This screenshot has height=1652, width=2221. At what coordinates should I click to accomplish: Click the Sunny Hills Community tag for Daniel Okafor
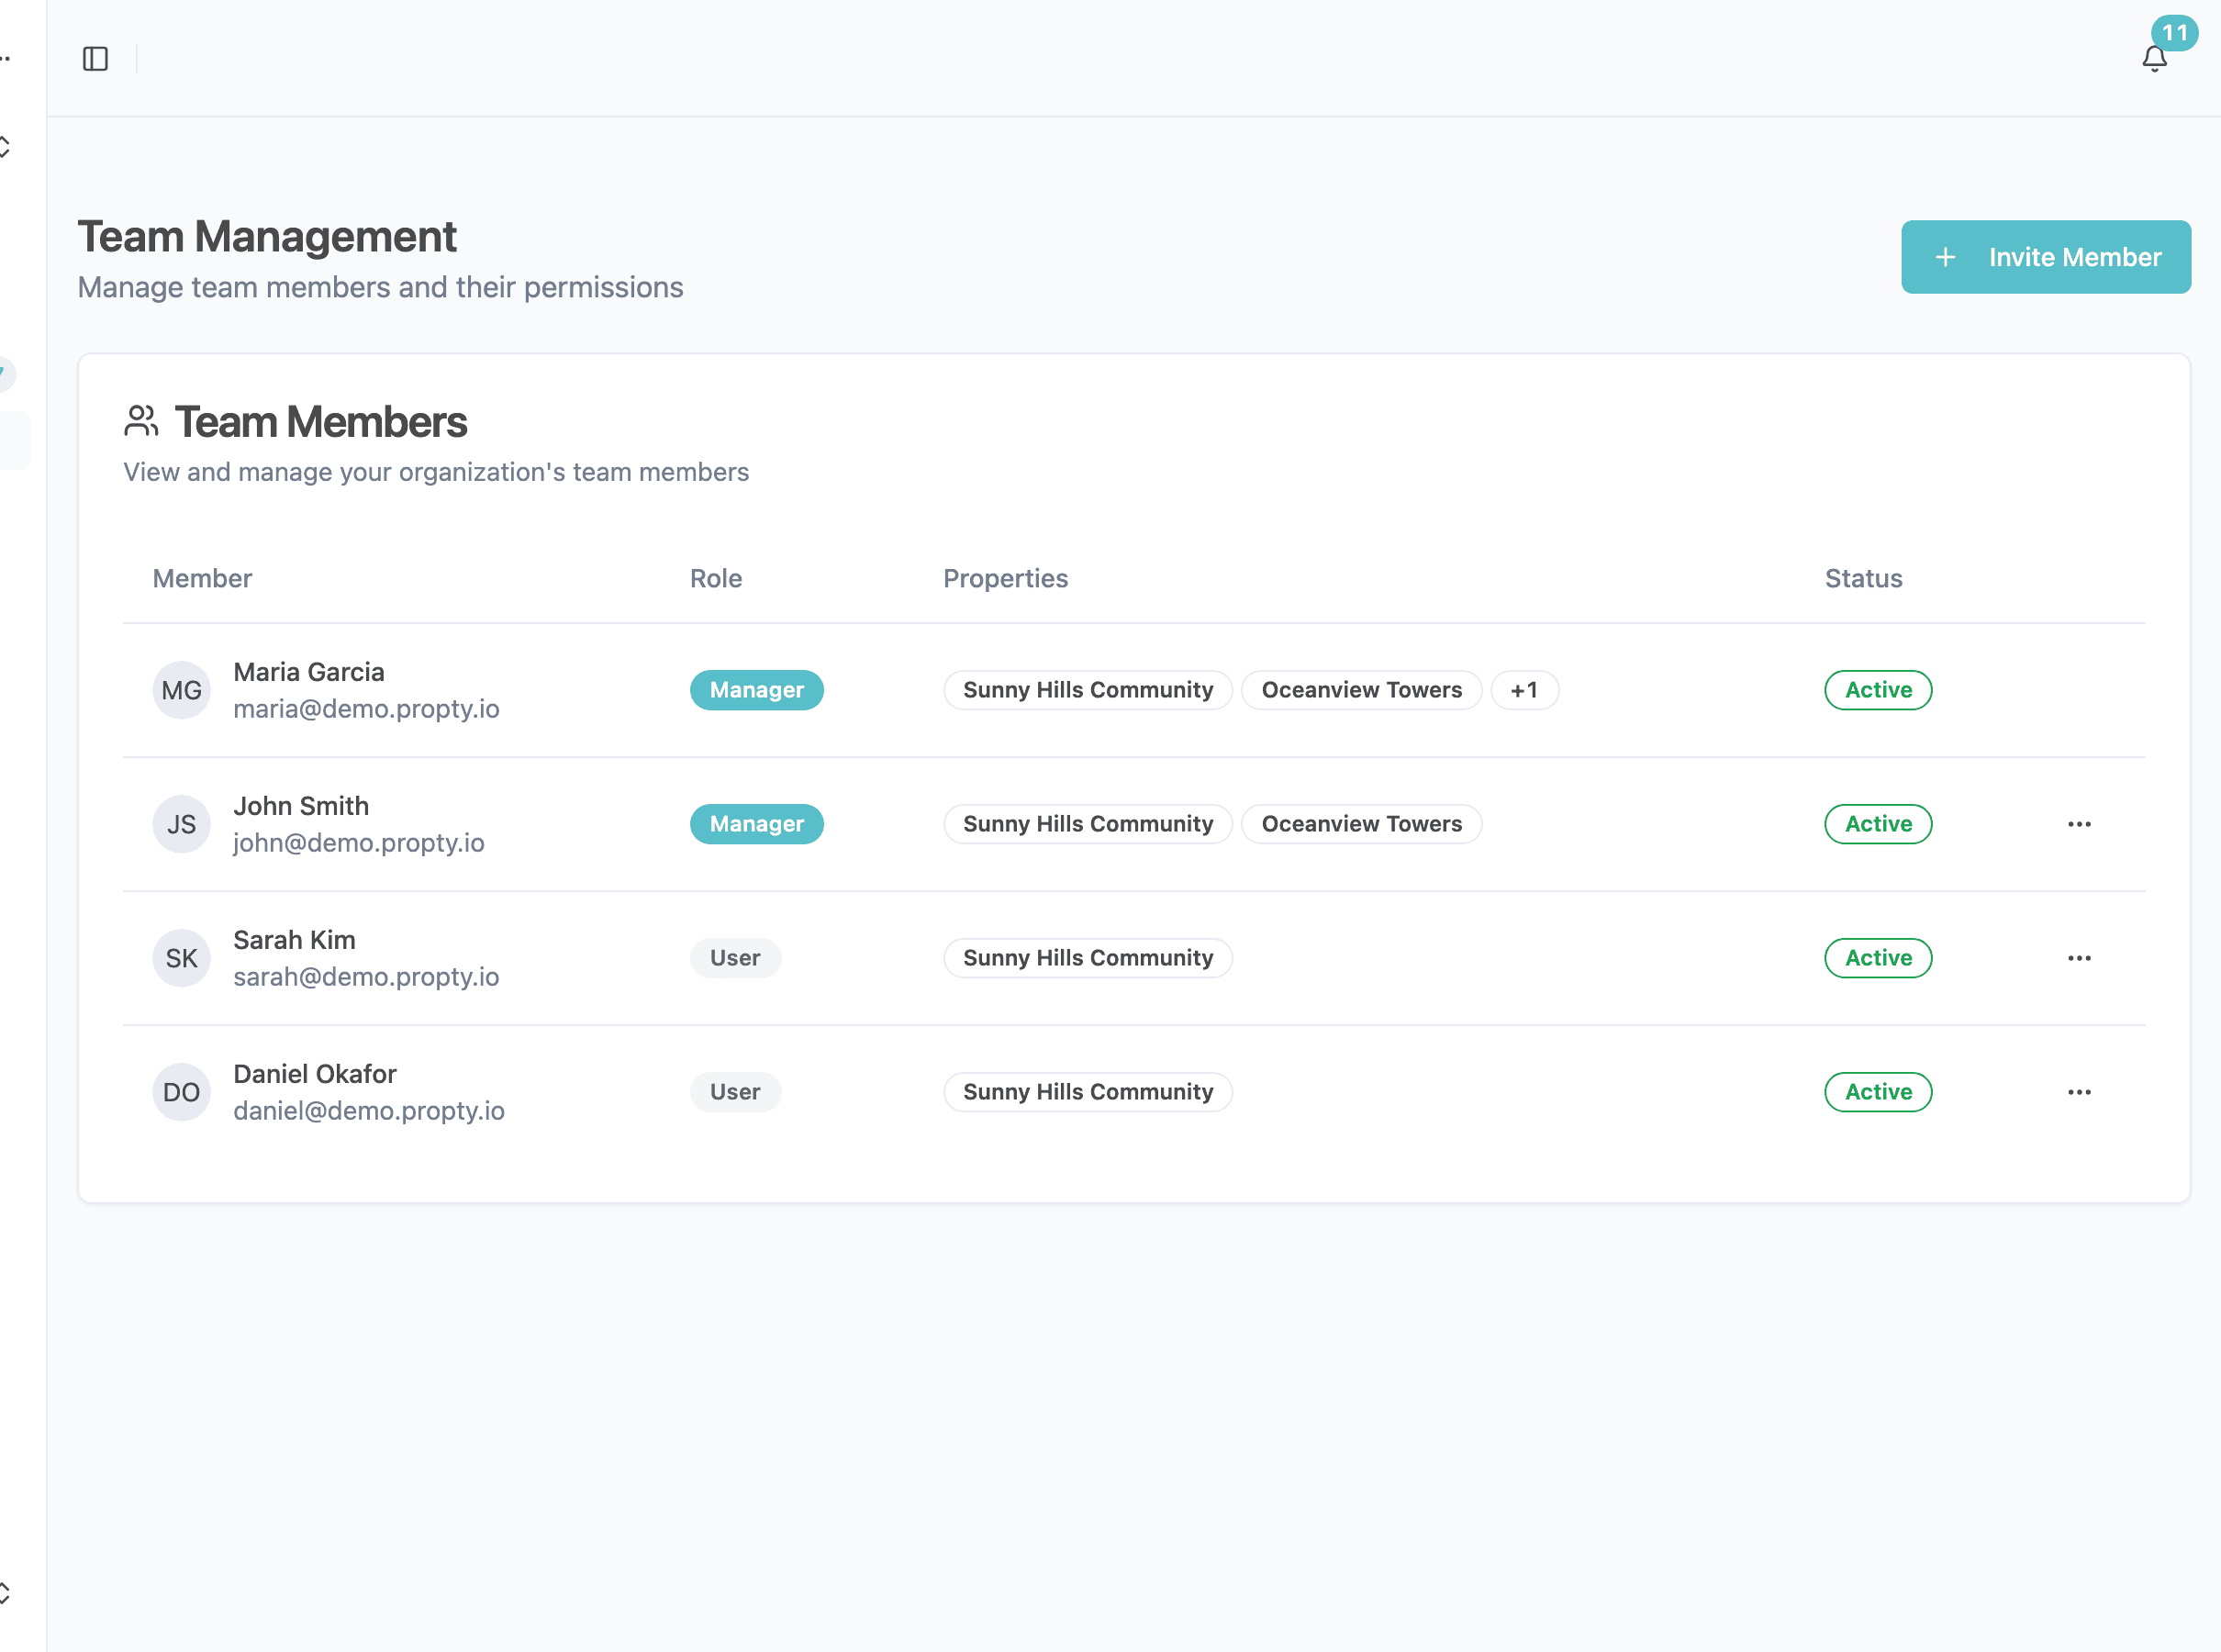pyautogui.click(x=1088, y=1092)
